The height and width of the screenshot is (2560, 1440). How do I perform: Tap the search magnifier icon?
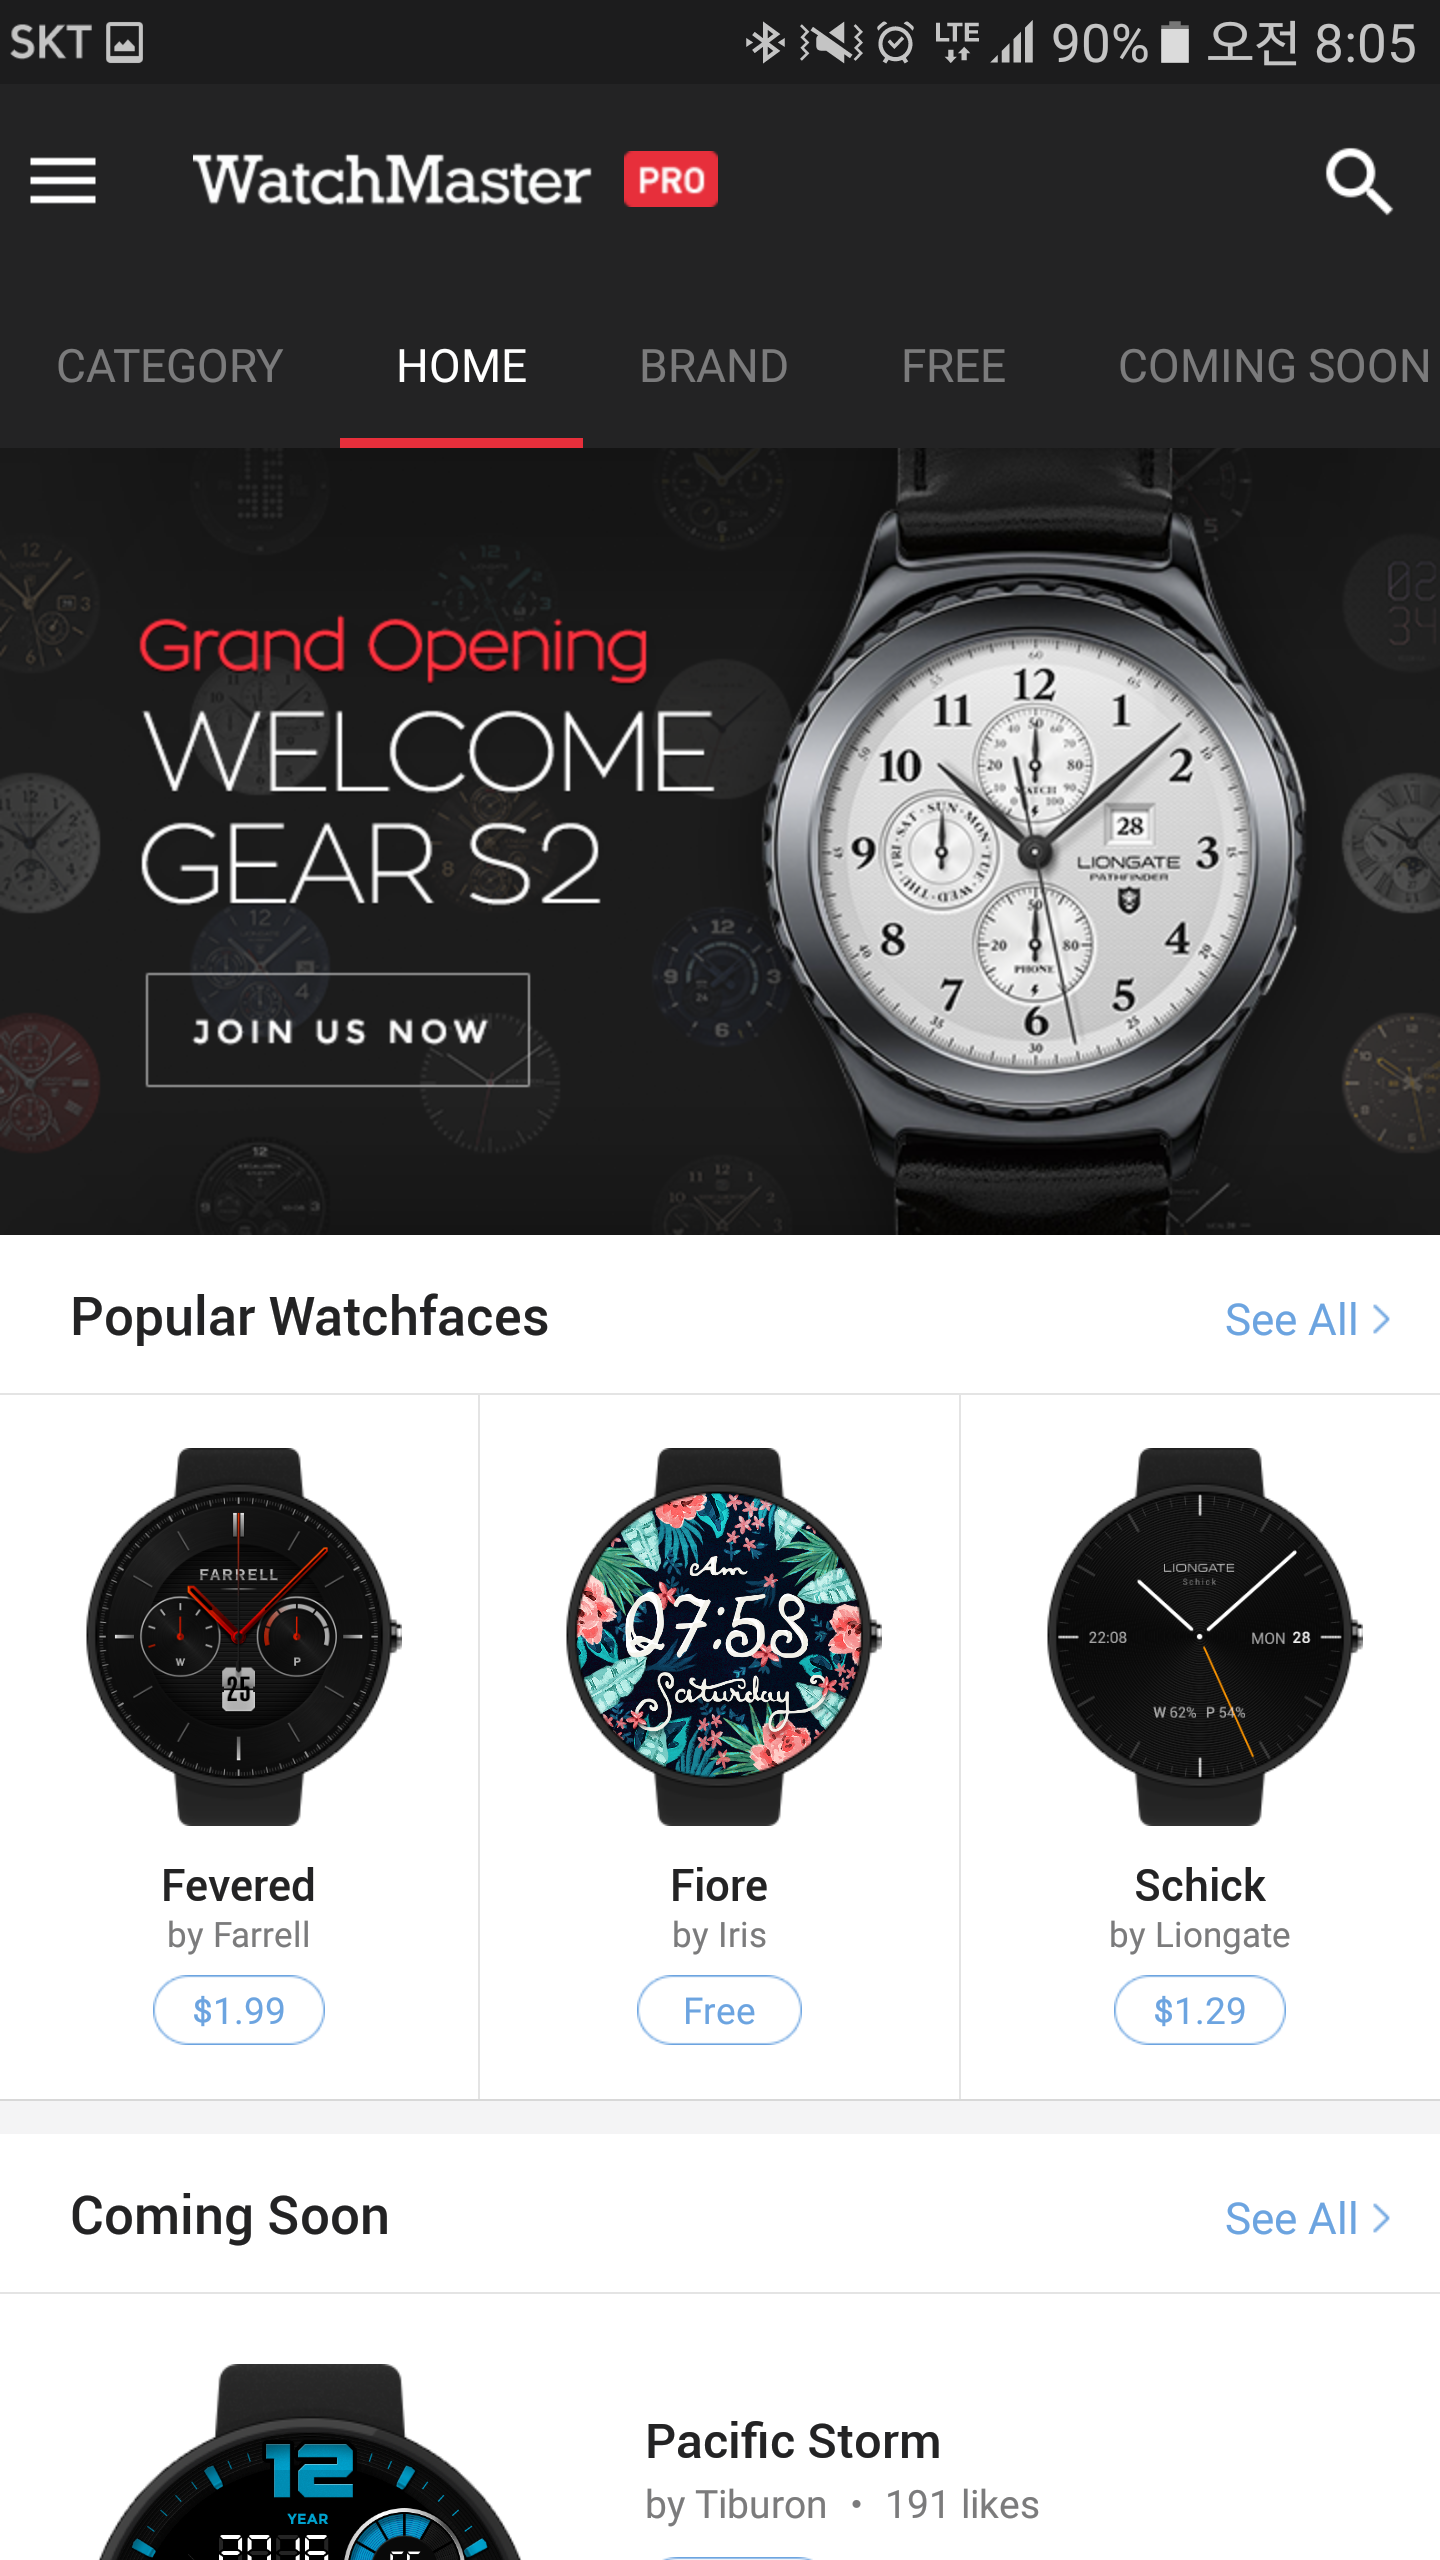tap(1358, 181)
